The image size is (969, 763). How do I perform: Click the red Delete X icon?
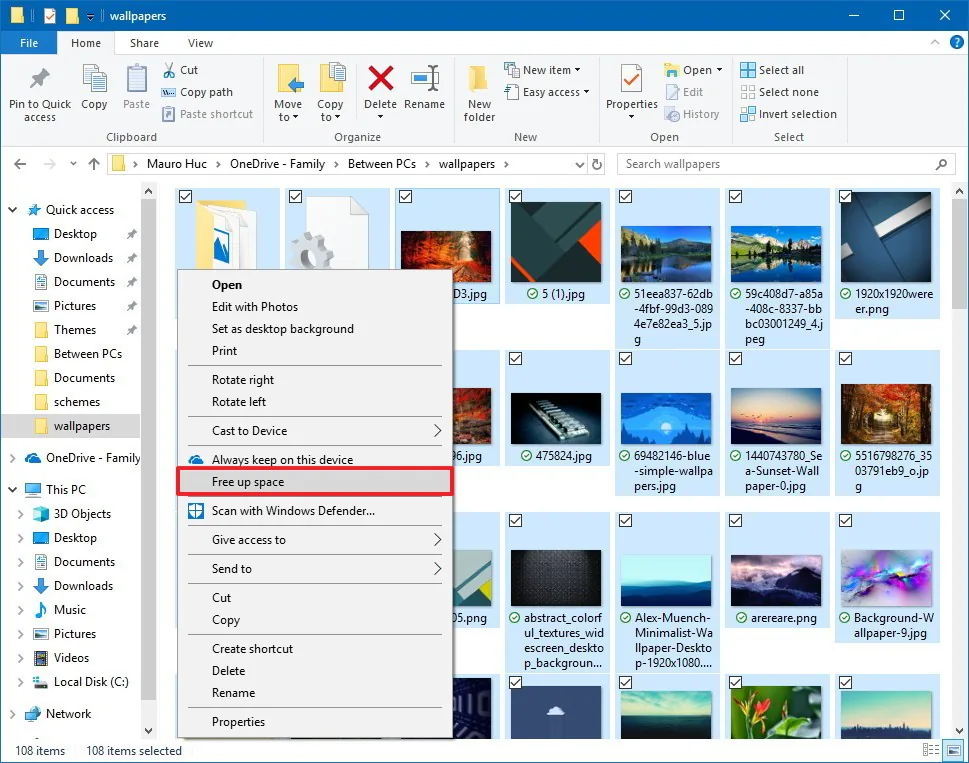[x=381, y=78]
